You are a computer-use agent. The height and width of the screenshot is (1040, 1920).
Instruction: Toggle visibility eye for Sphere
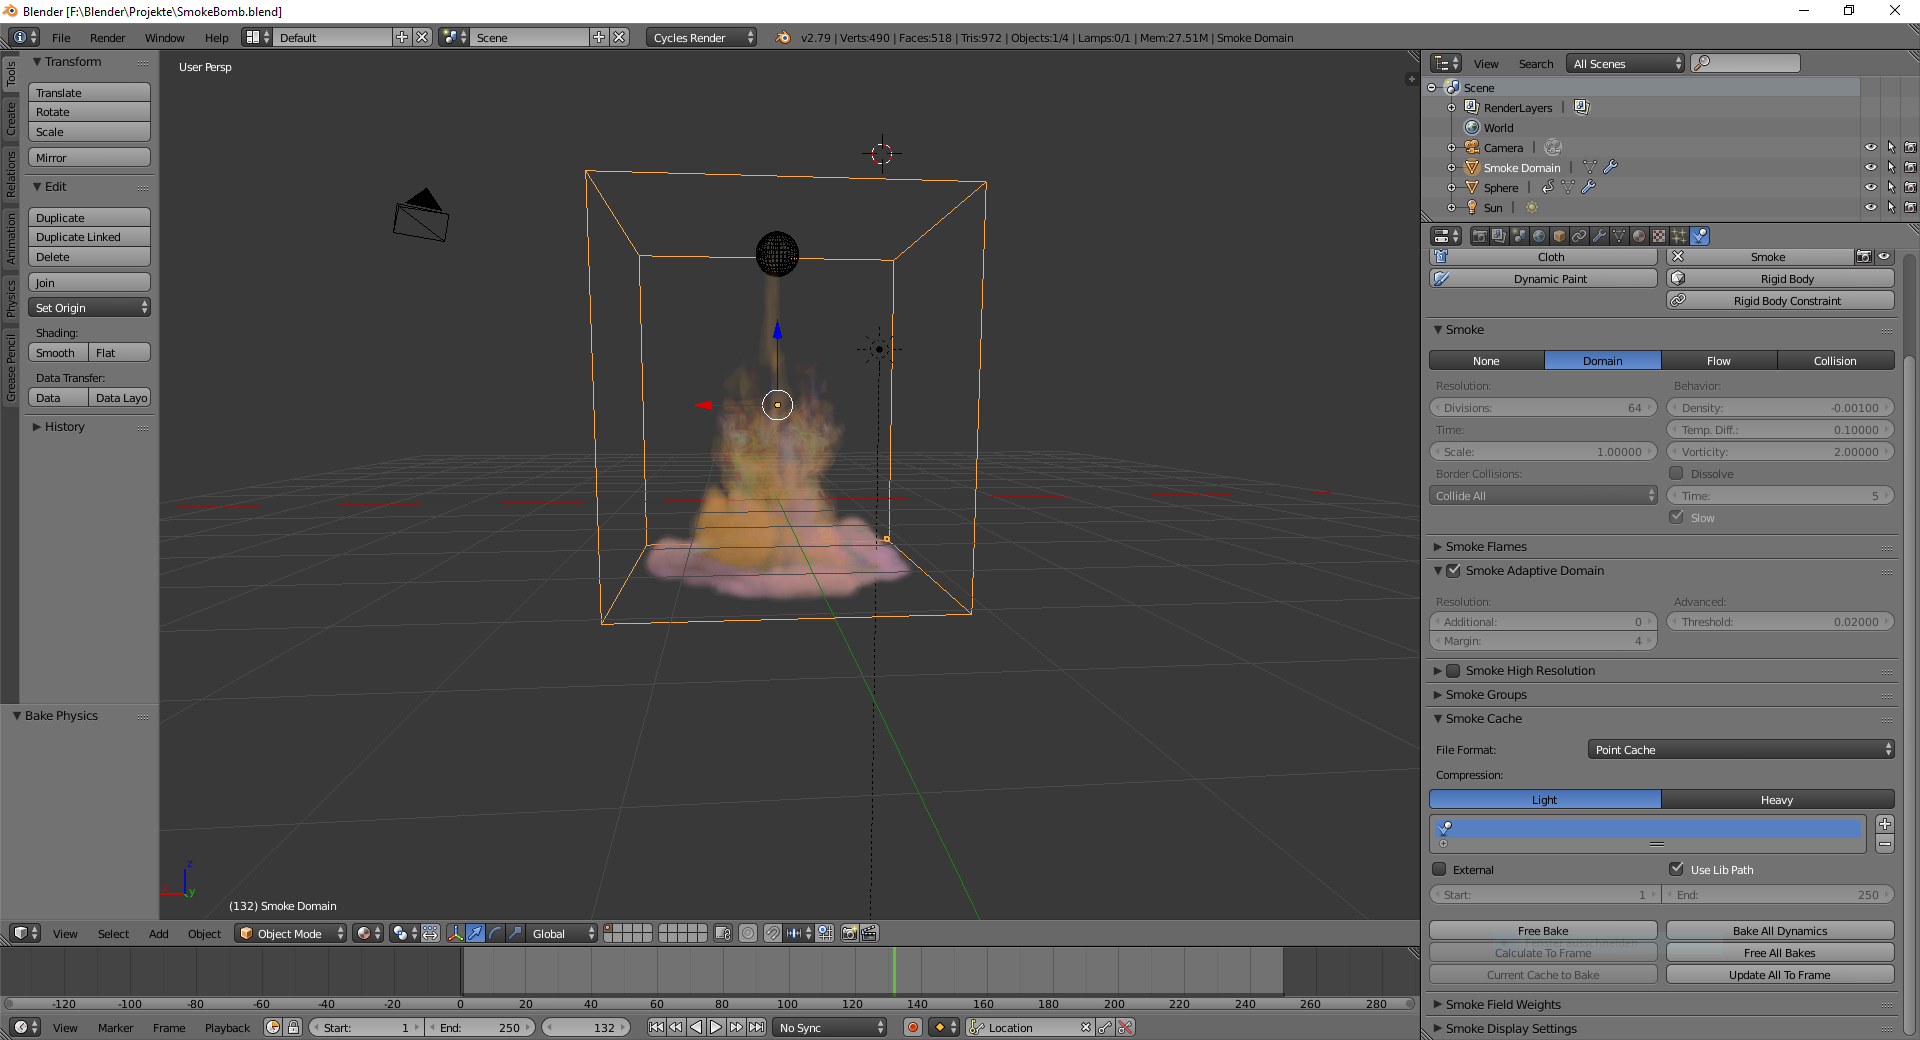[x=1870, y=187]
